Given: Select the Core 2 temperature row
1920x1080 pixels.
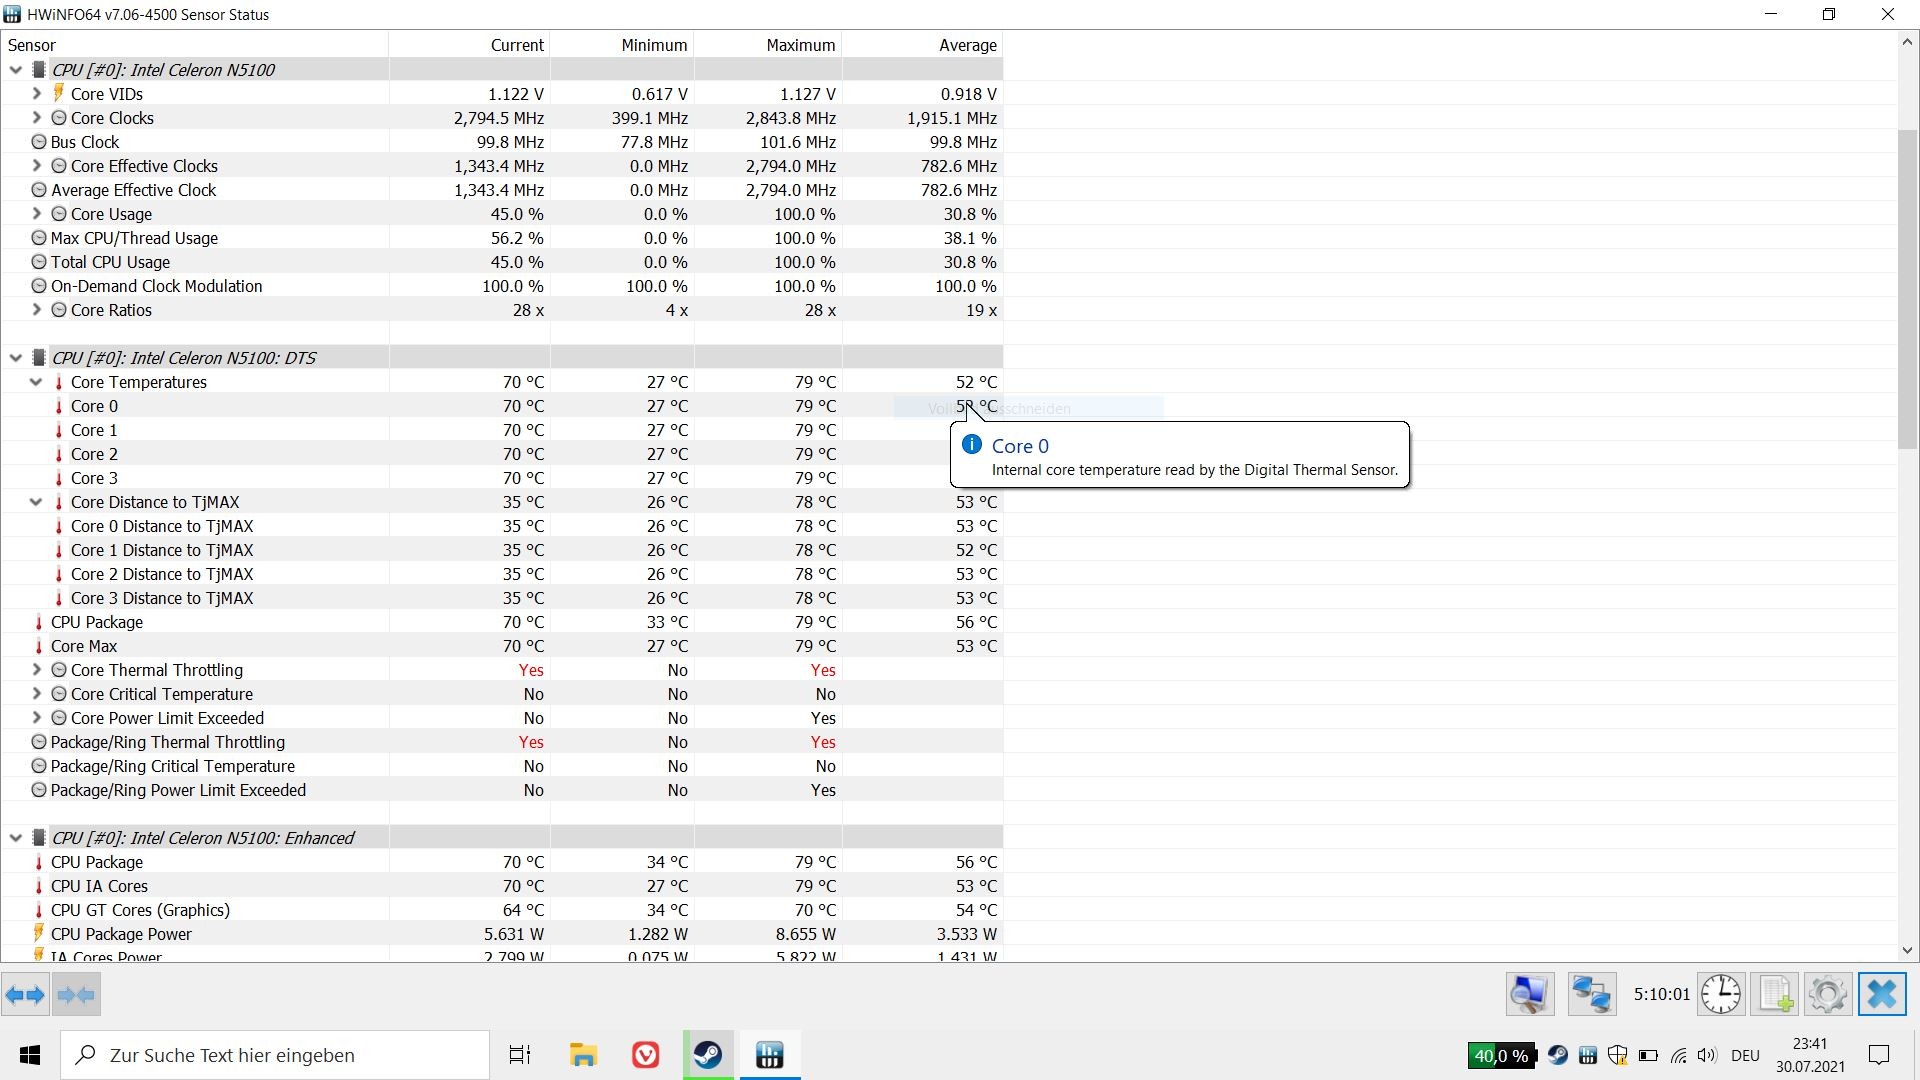Looking at the screenshot, I should (501, 454).
